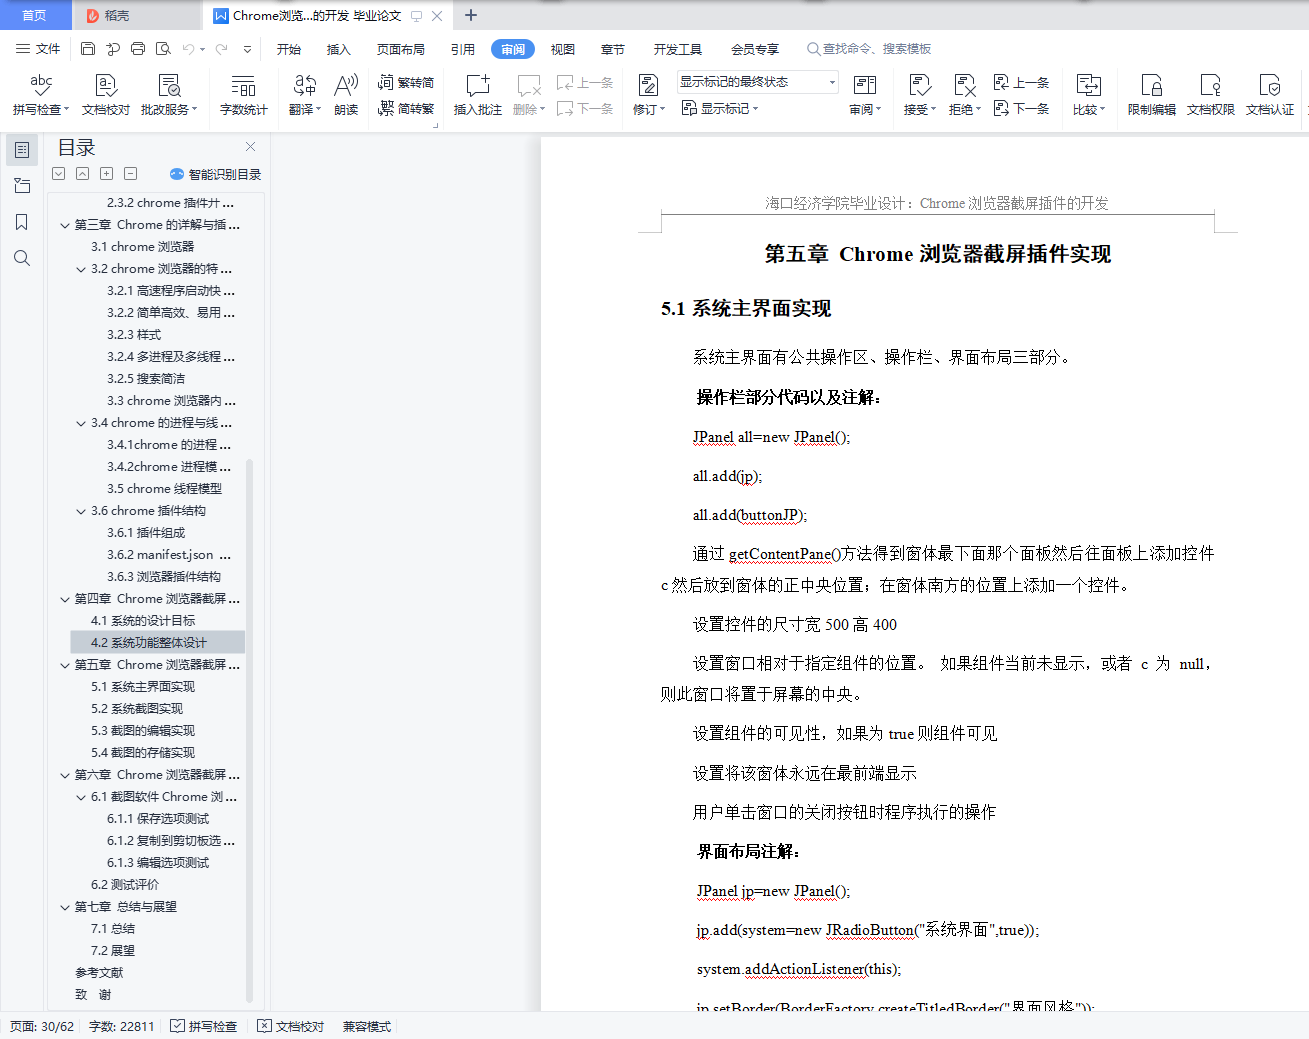Convert text with 繁转简
The height and width of the screenshot is (1039, 1309).
406,83
